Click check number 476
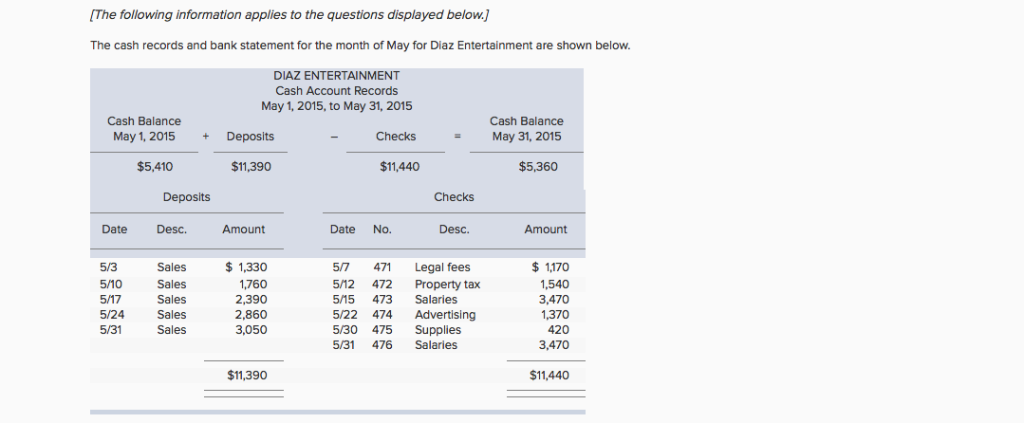This screenshot has width=1024, height=423. [382, 345]
